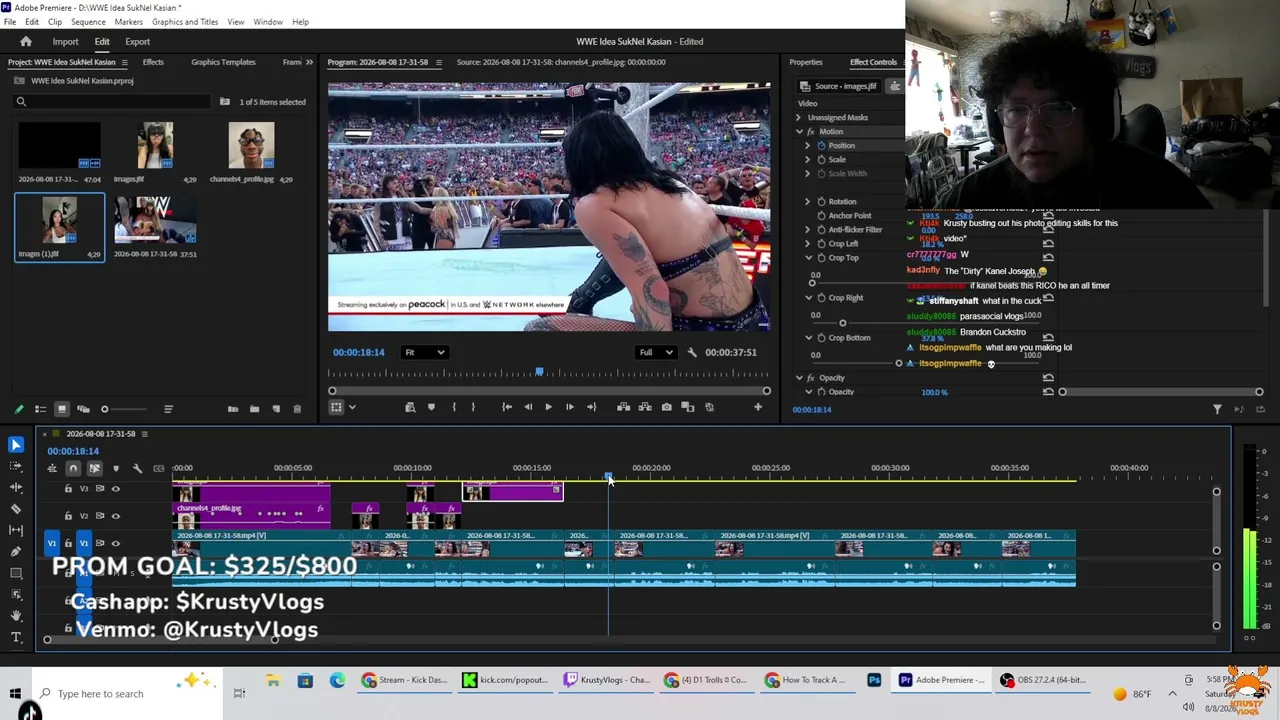This screenshot has width=1280, height=720.
Task: Expand the Crop Left property
Action: tap(808, 244)
